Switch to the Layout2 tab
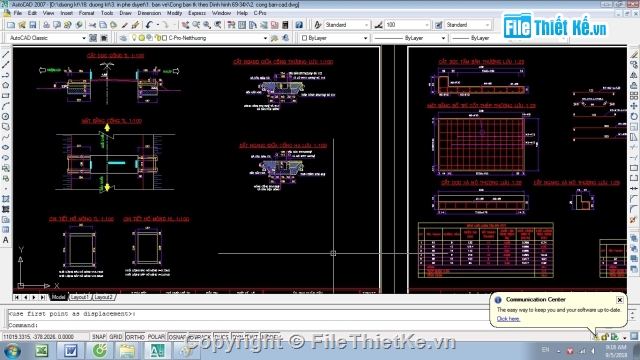 coord(103,297)
